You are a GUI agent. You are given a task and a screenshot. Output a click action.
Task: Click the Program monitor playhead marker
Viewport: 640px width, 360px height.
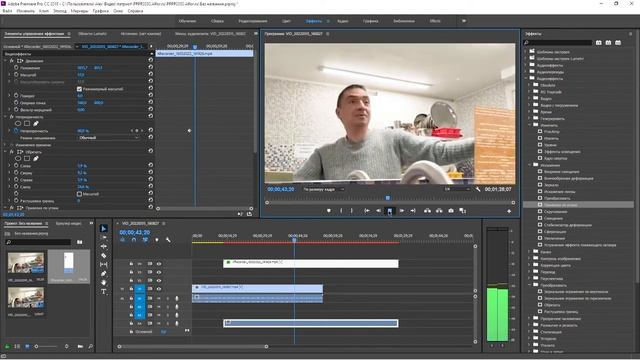tap(388, 198)
